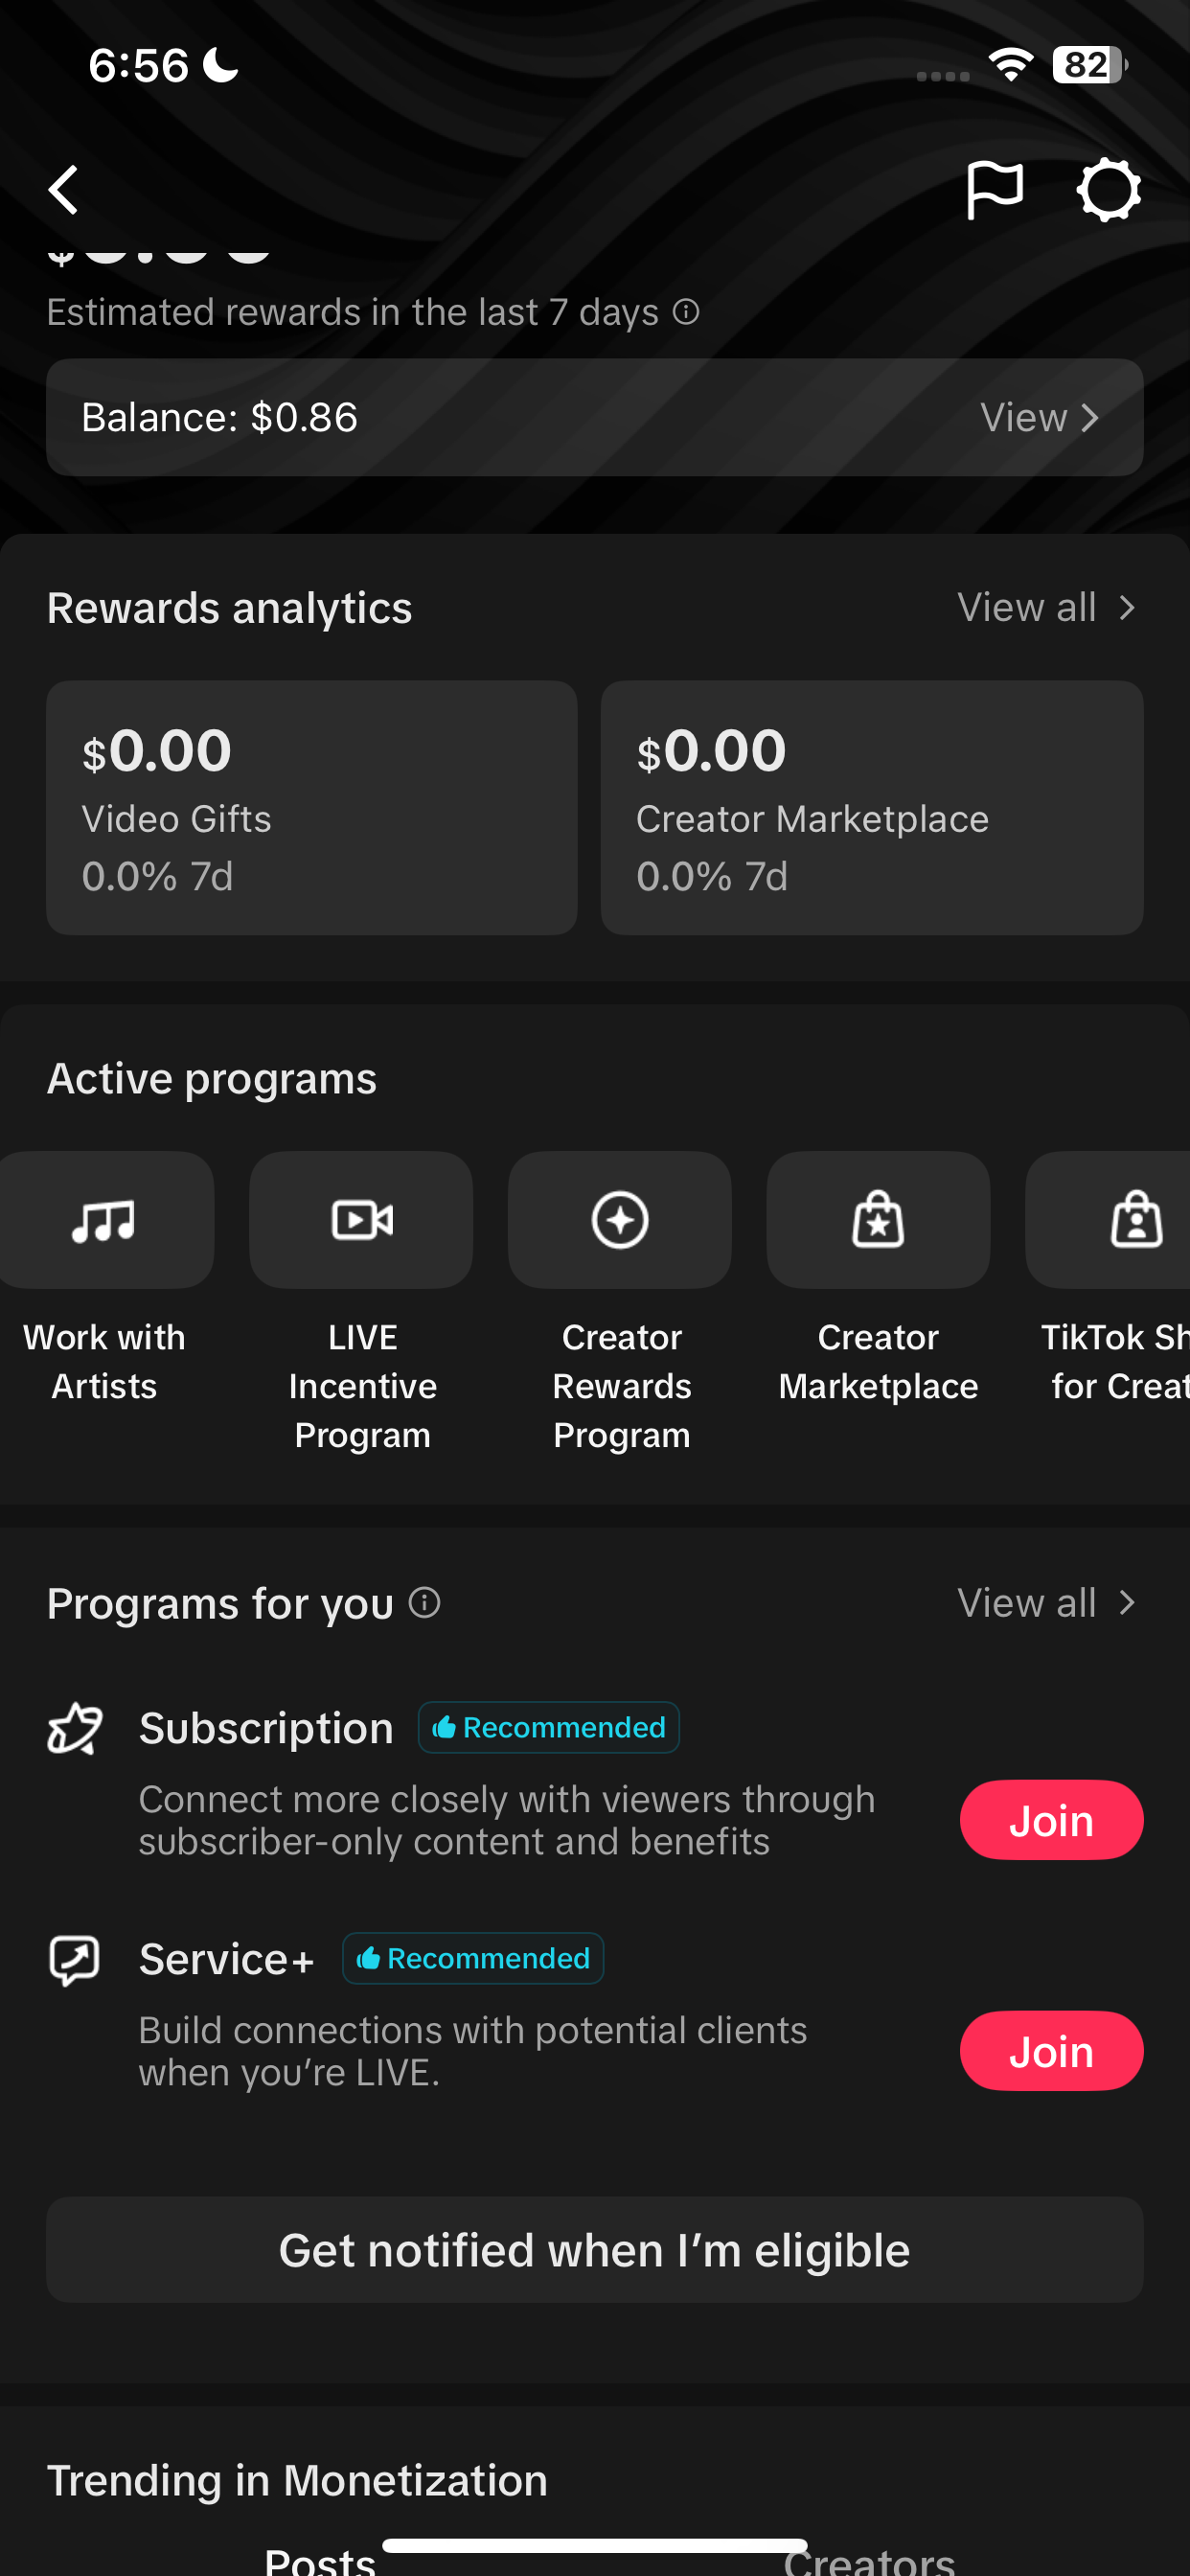This screenshot has height=2576, width=1190.
Task: Open Work with Artists music icon
Action: pyautogui.click(x=105, y=1220)
